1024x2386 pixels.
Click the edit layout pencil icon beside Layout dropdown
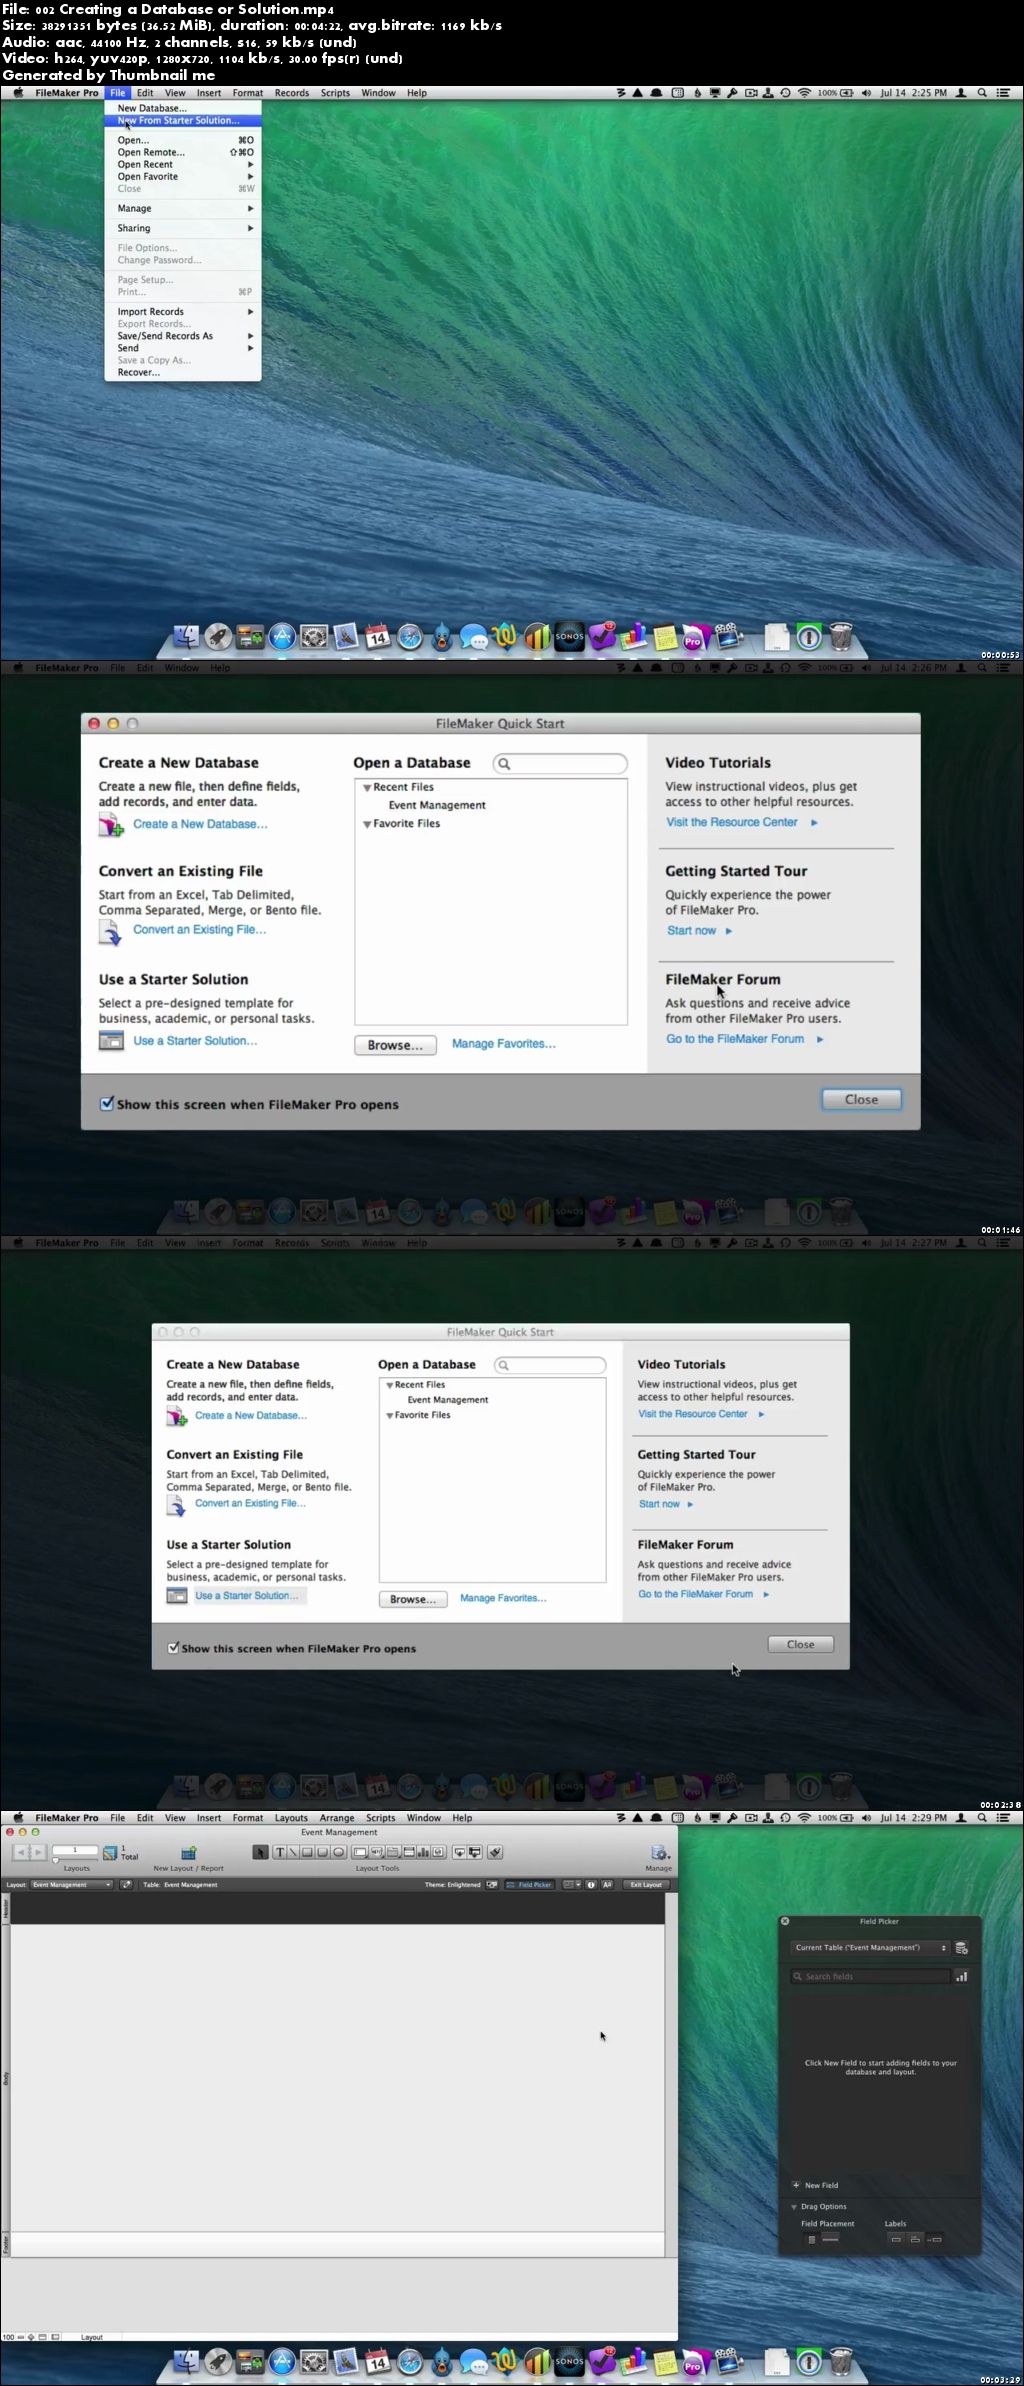pos(126,1884)
